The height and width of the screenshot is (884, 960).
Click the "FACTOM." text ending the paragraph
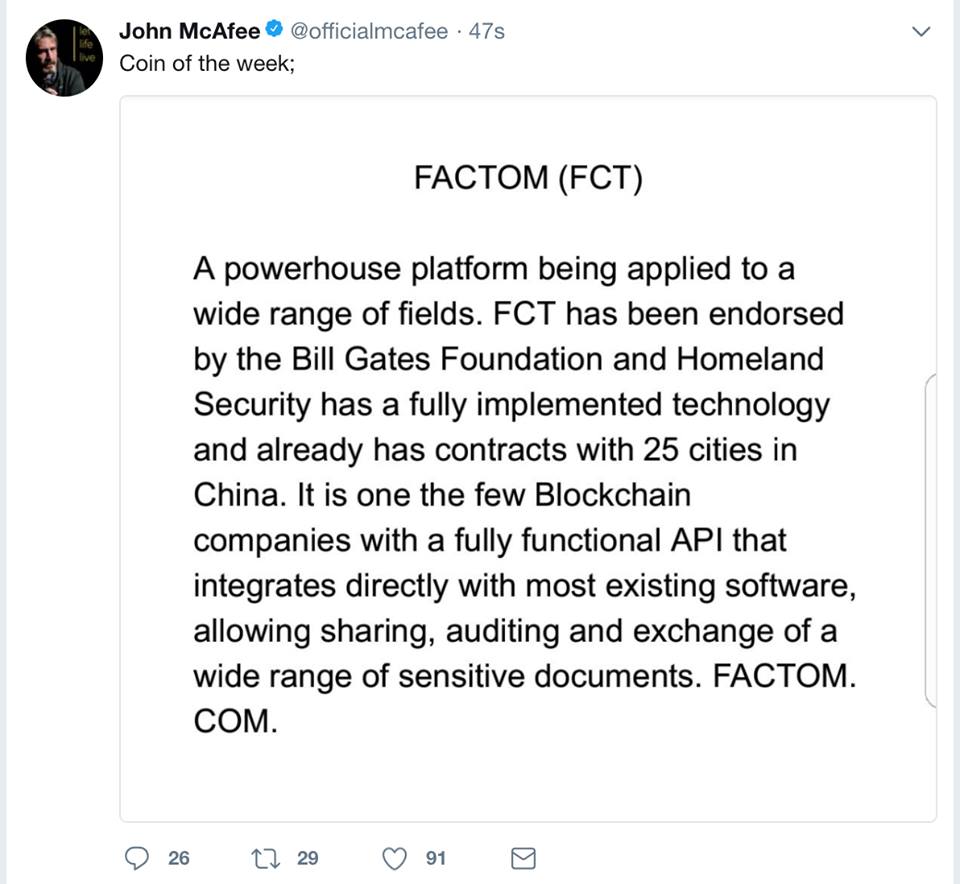784,676
